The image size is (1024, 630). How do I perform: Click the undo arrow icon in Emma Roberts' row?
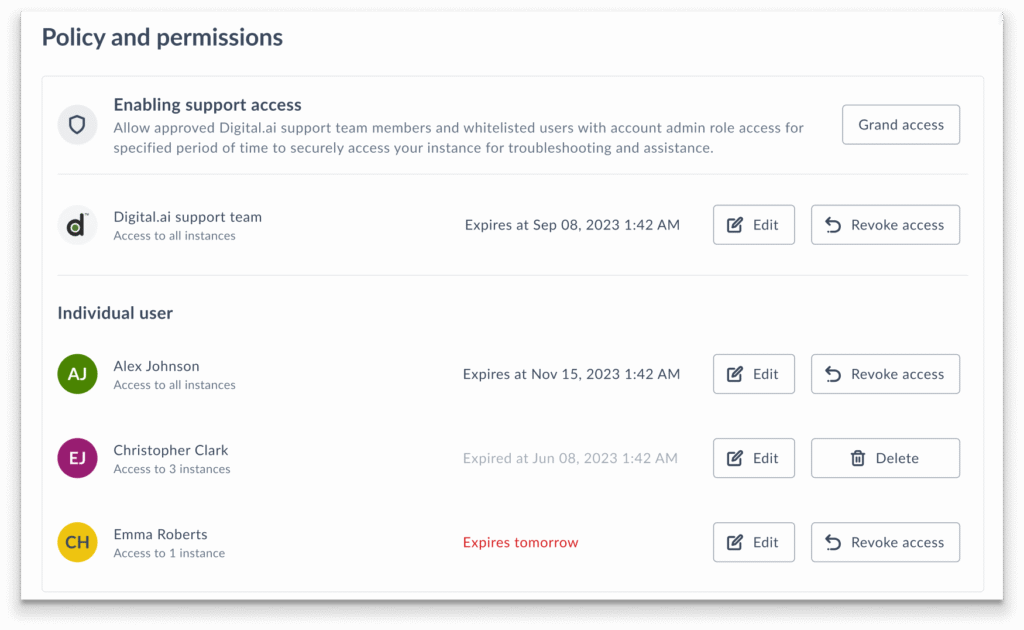pos(832,542)
